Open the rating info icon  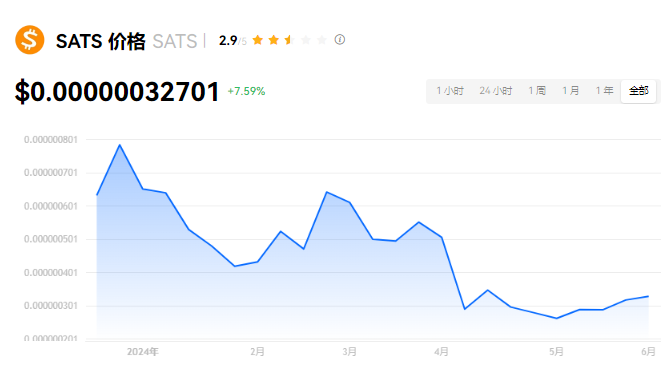pos(339,40)
